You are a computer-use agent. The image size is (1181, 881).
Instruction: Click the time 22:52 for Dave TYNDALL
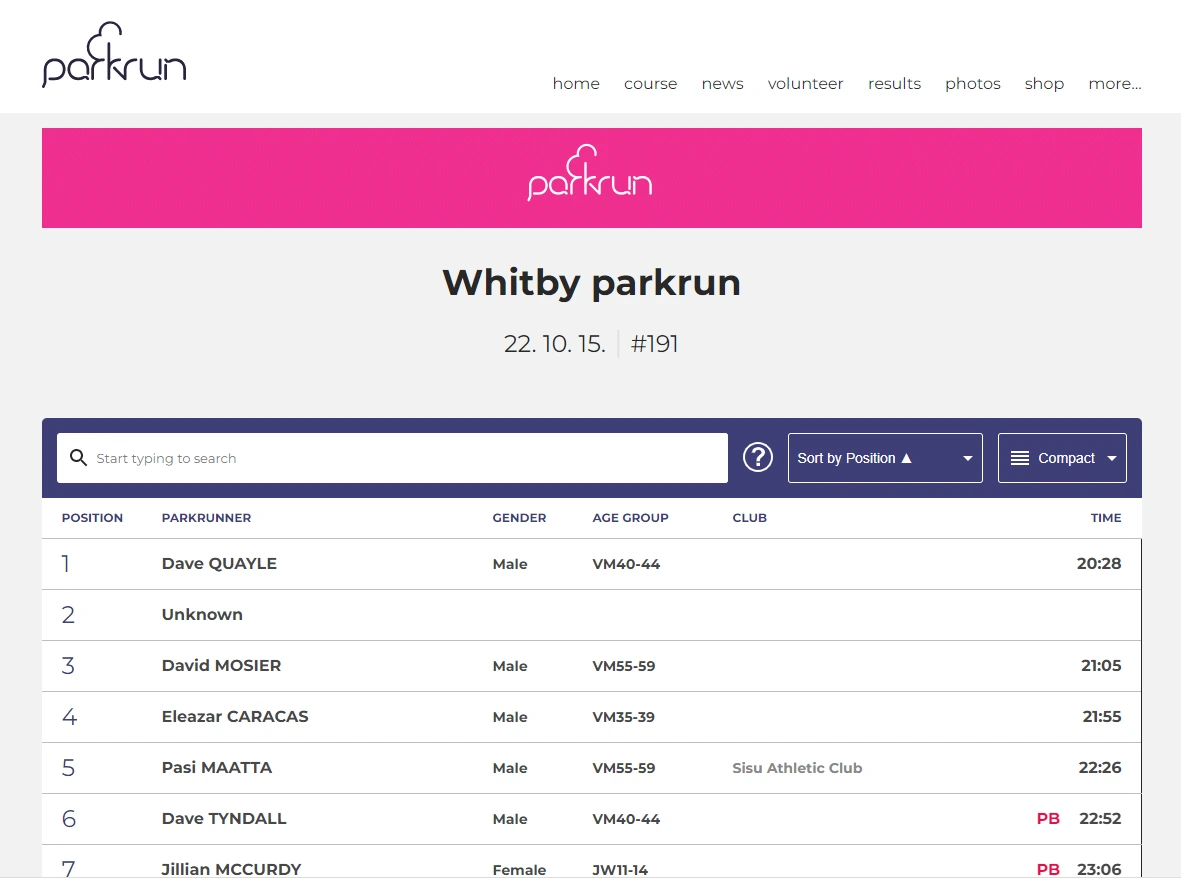coord(1100,819)
